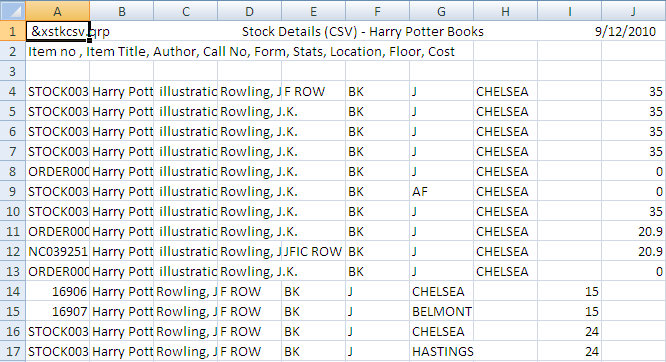Click the AF cell in row 9
The height and width of the screenshot is (362, 666).
point(441,191)
